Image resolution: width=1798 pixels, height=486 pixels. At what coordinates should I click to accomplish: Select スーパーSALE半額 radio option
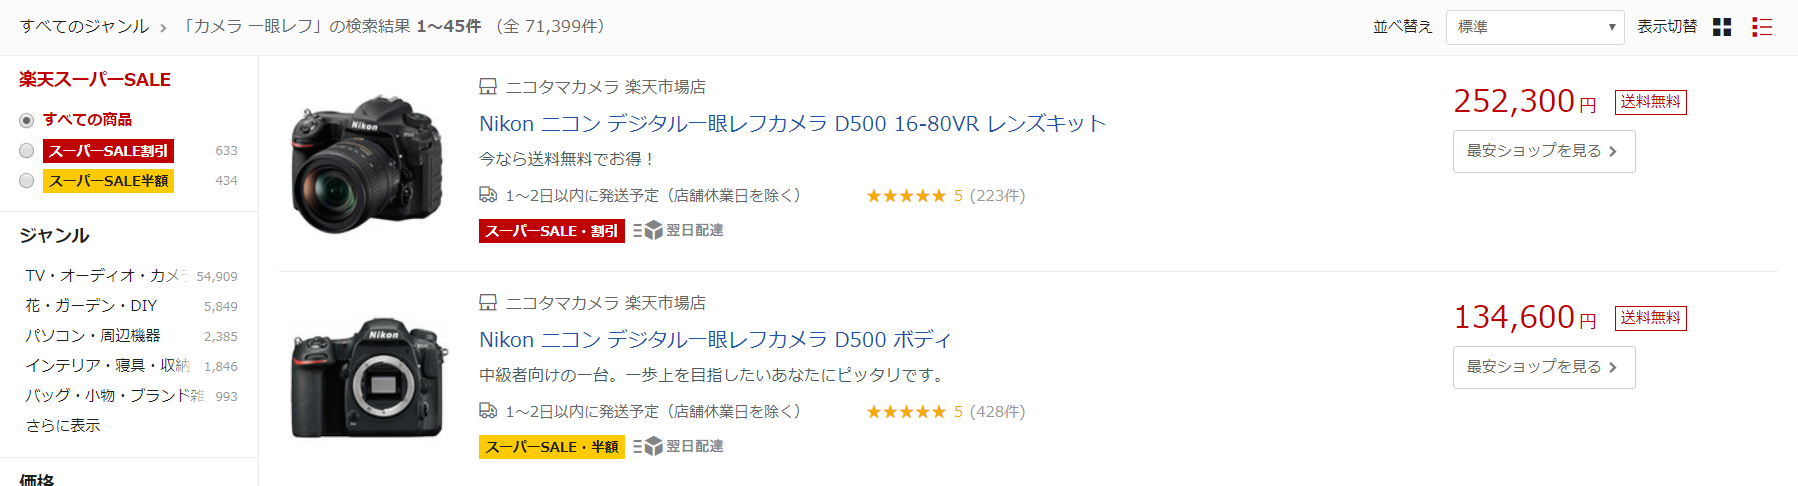(x=27, y=181)
